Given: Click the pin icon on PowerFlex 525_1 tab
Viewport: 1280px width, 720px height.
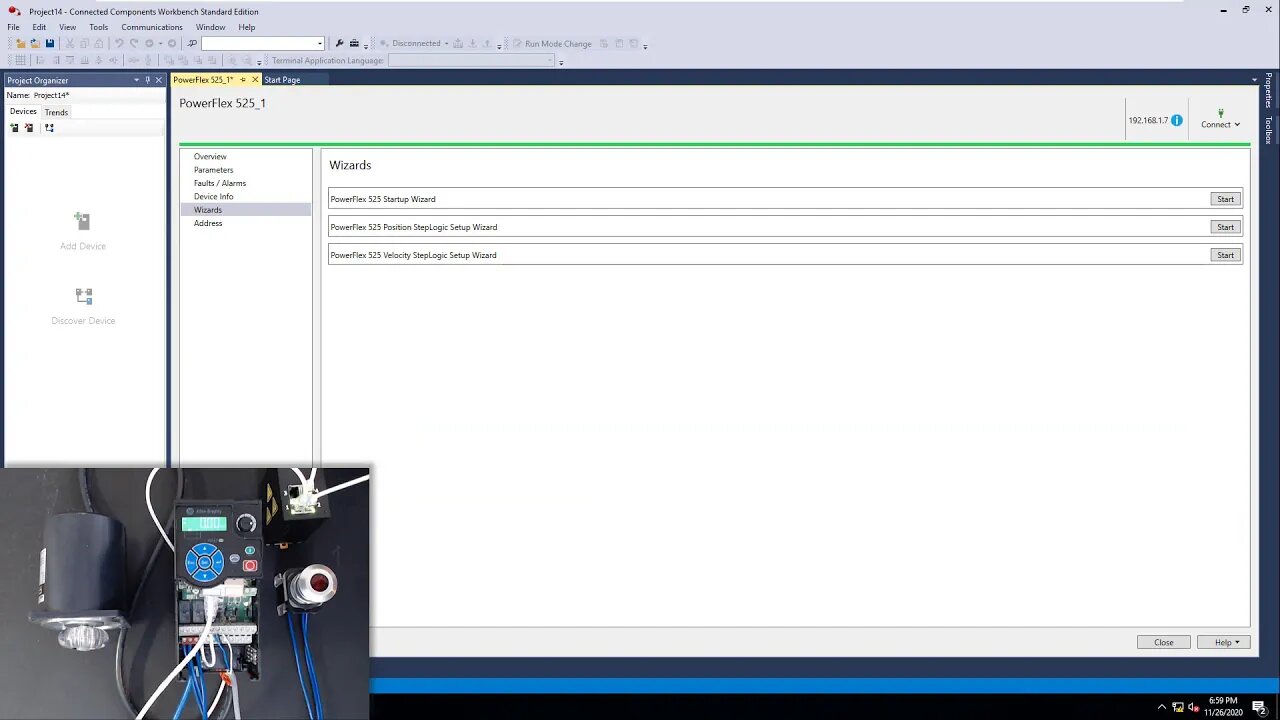Looking at the screenshot, I should [x=243, y=80].
